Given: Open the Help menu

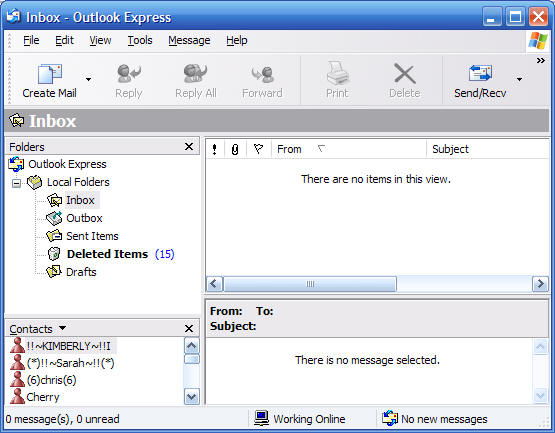Looking at the screenshot, I should coord(236,40).
